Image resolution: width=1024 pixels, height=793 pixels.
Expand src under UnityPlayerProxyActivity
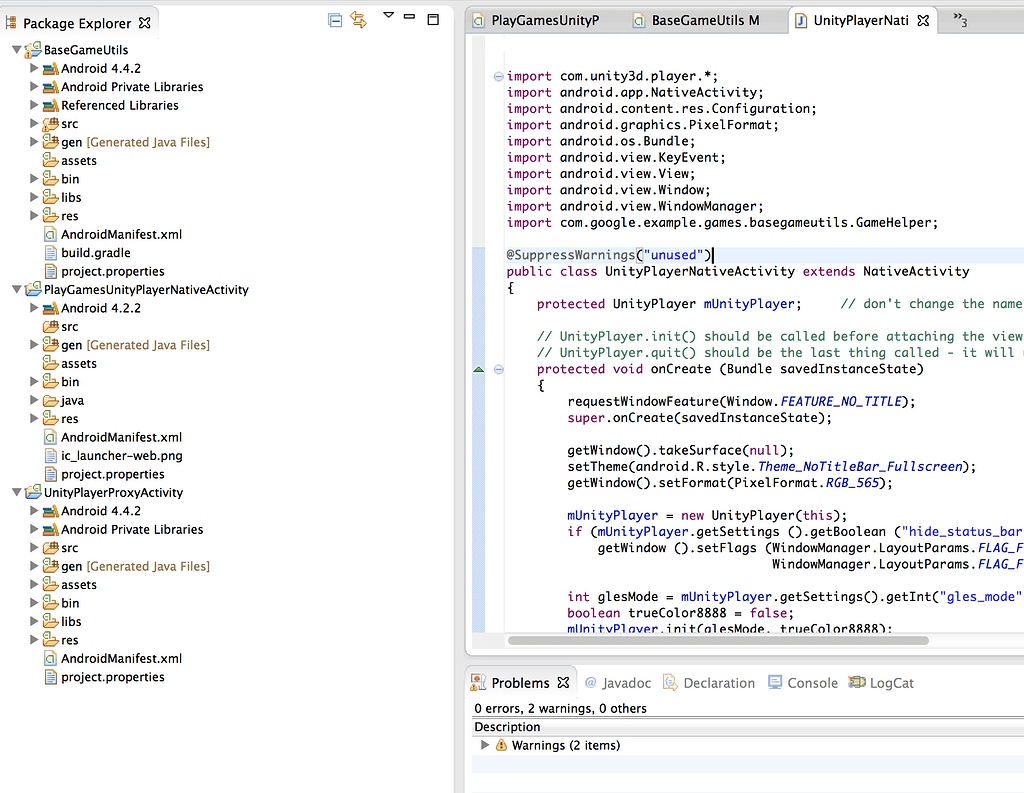tap(33, 547)
